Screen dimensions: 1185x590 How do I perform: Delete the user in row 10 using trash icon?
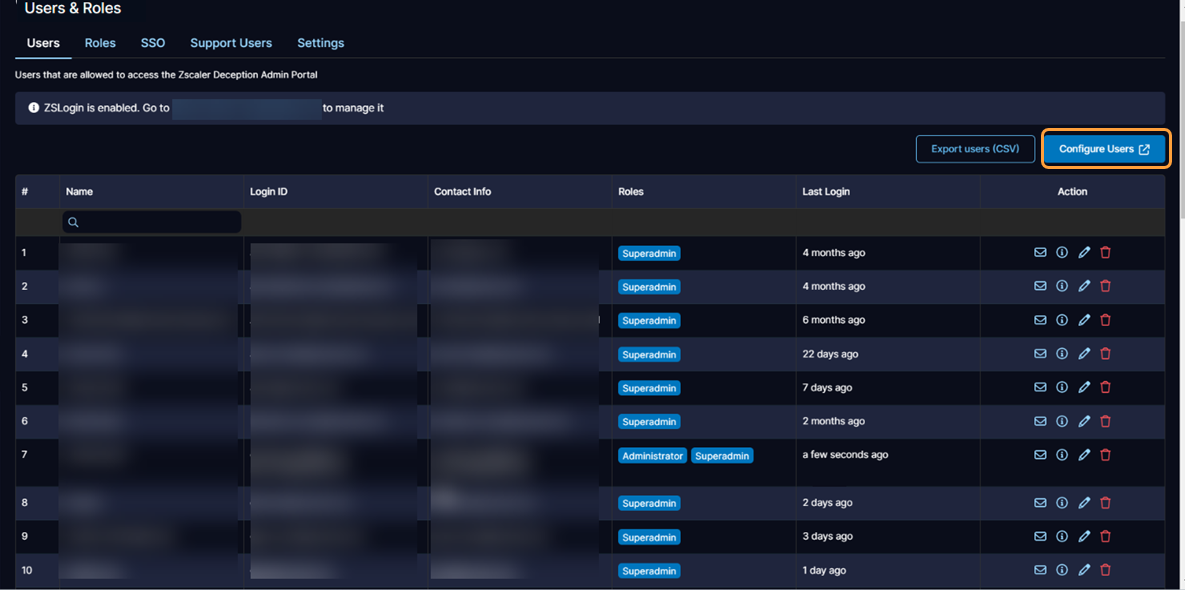(x=1105, y=569)
